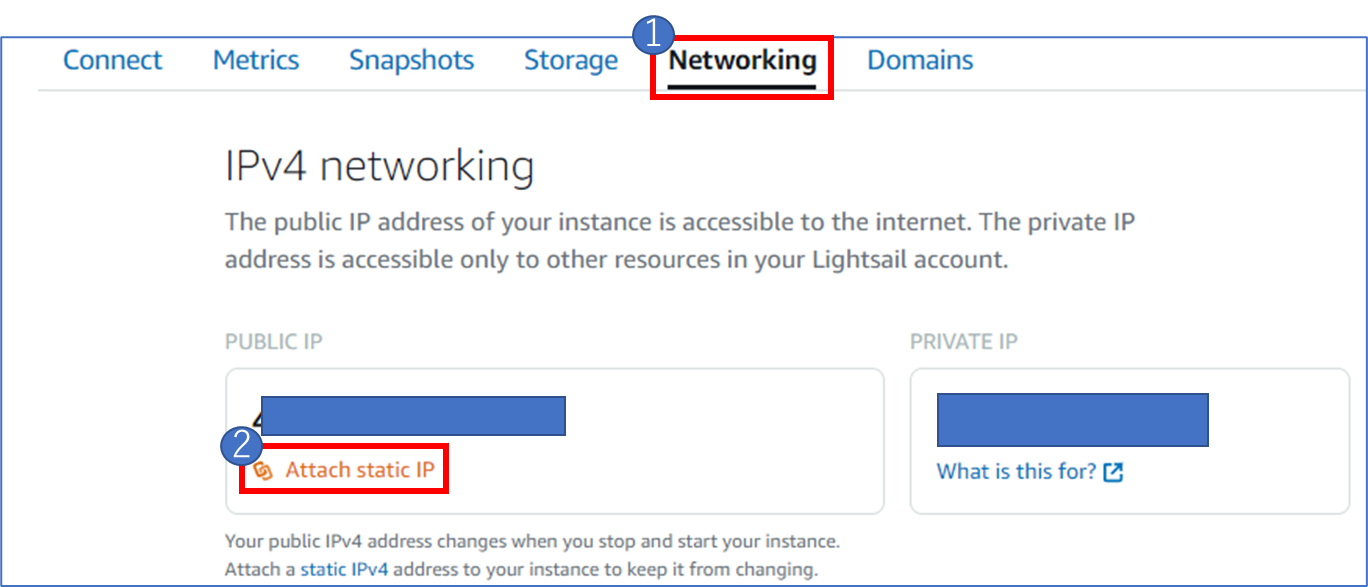
Task: Click the masked public IP address value
Action: pos(413,416)
